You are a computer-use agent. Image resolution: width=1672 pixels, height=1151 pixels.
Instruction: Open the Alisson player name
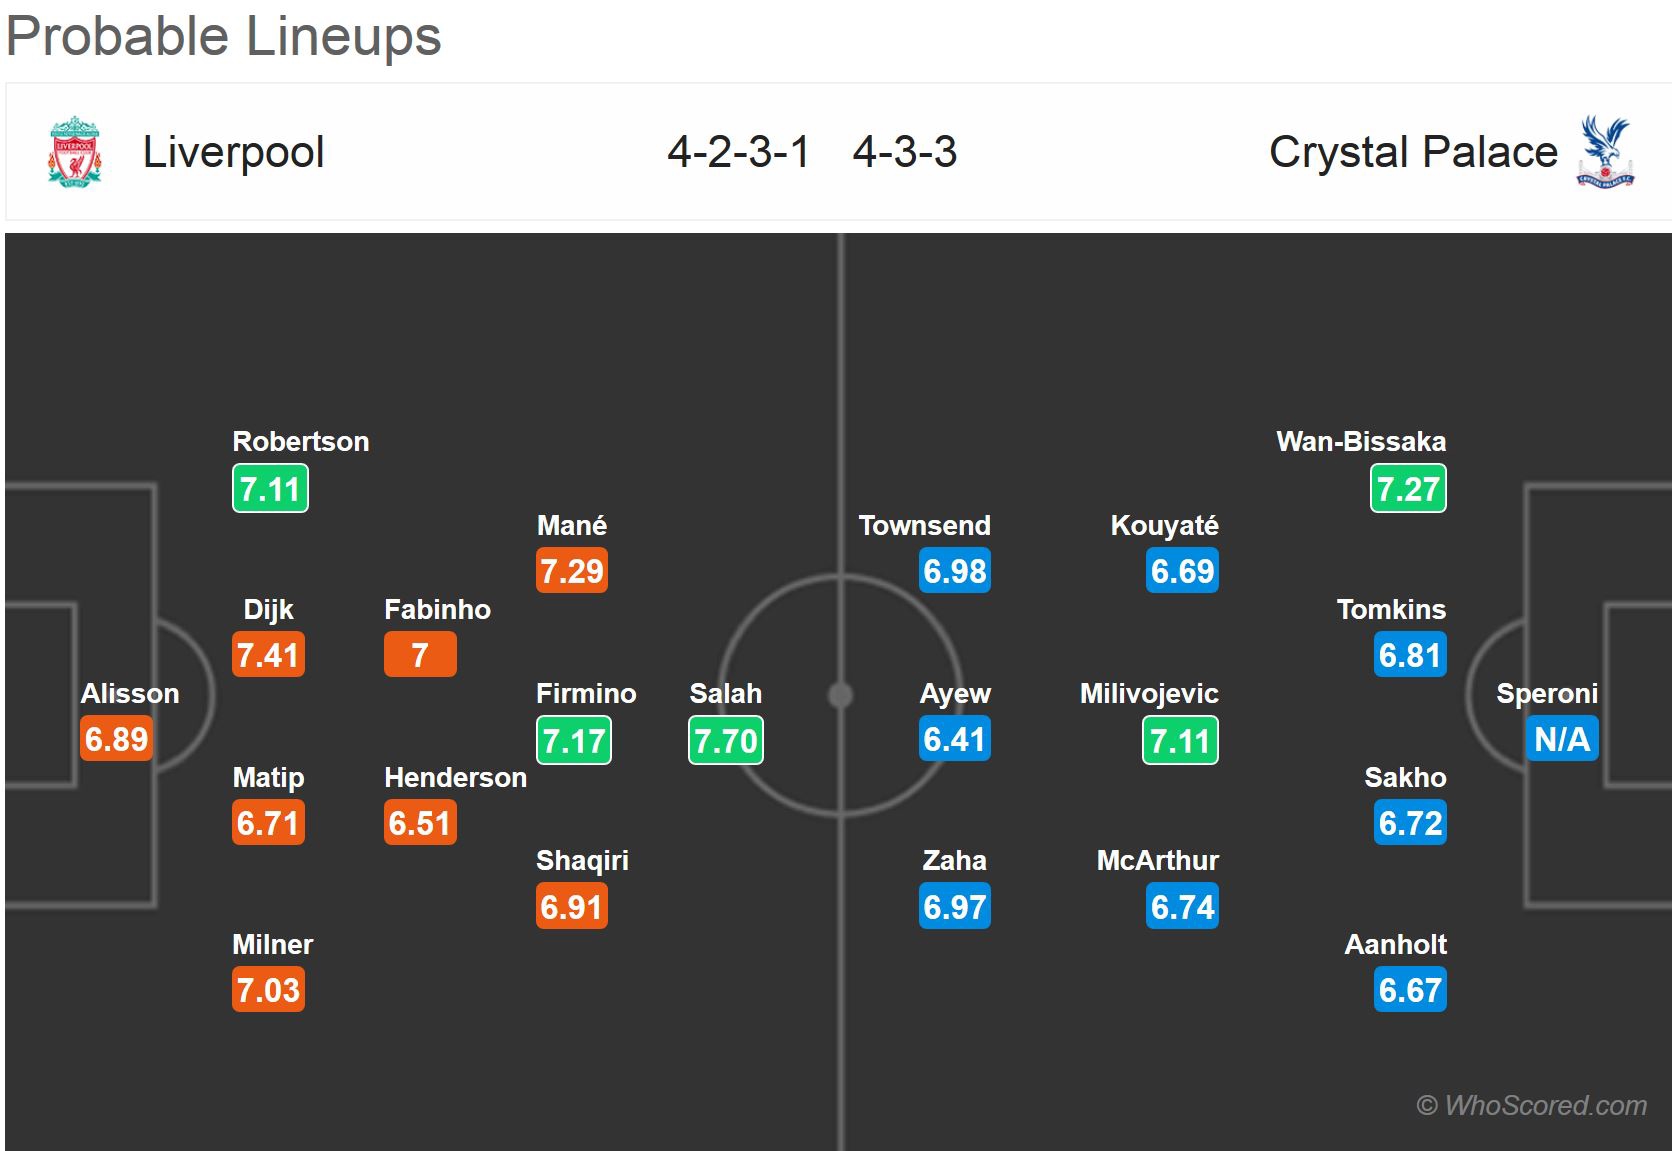130,693
